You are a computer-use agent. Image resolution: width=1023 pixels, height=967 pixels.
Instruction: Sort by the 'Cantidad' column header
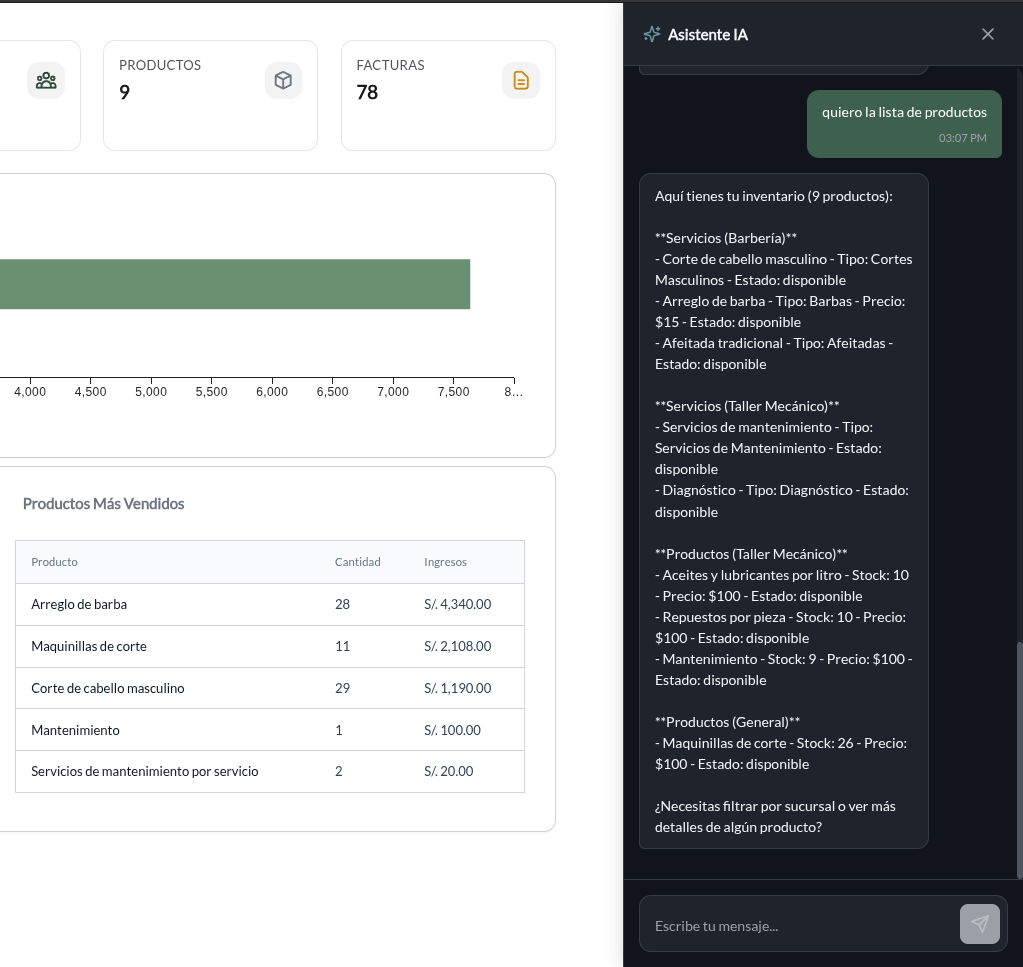click(357, 562)
